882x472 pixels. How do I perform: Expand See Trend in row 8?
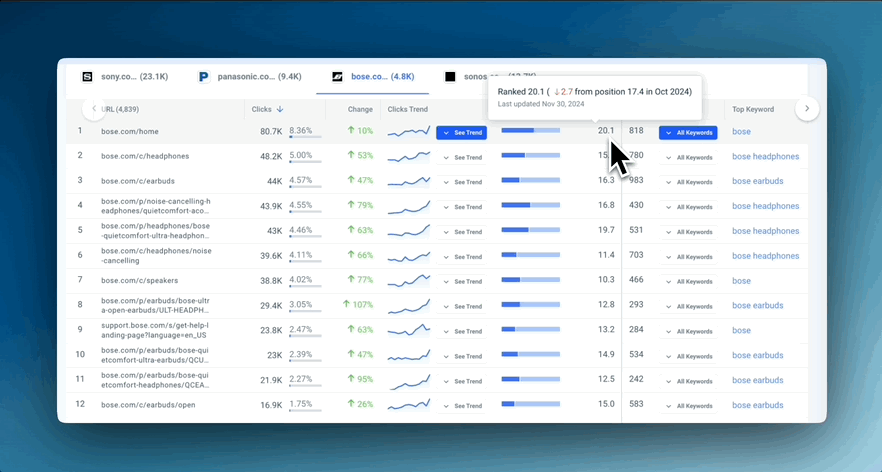[x=462, y=306]
